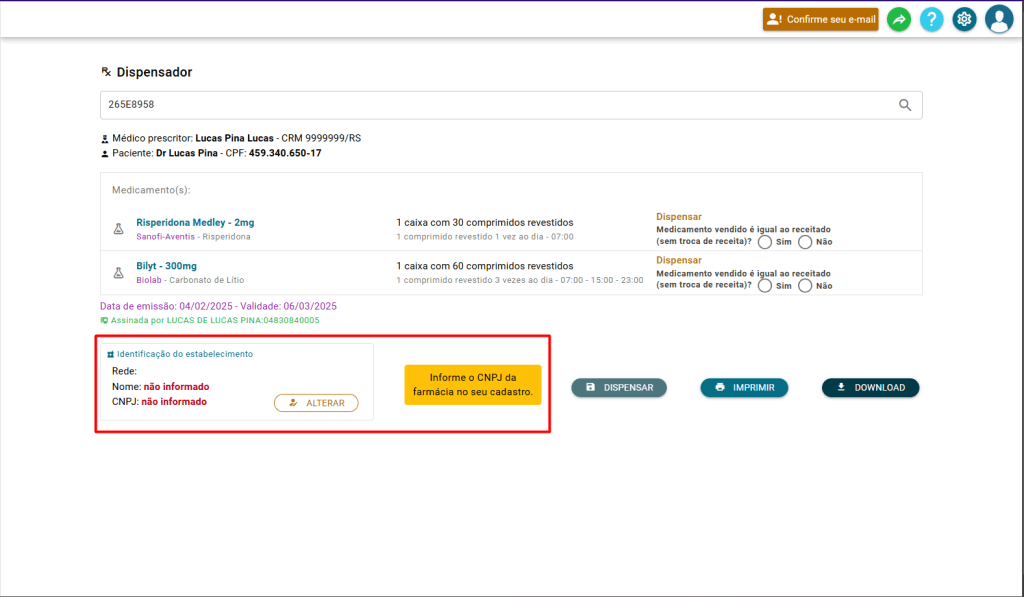Click the Confirme seu e-mail button
Screen dimensions: 1024x597
(x=820, y=20)
